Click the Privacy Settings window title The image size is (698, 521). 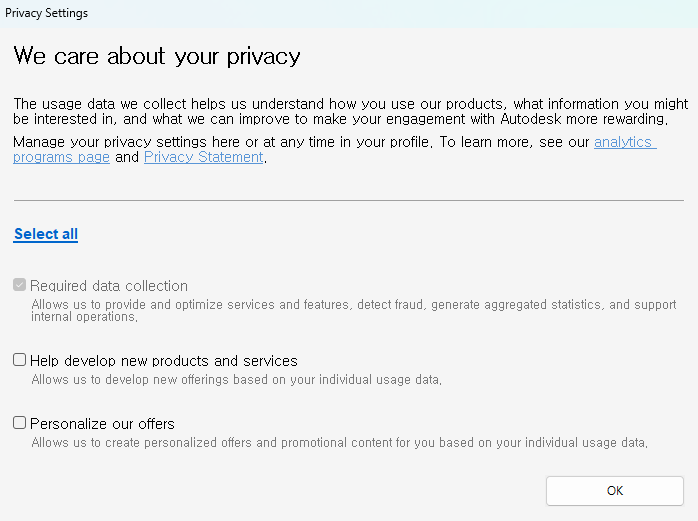[47, 13]
